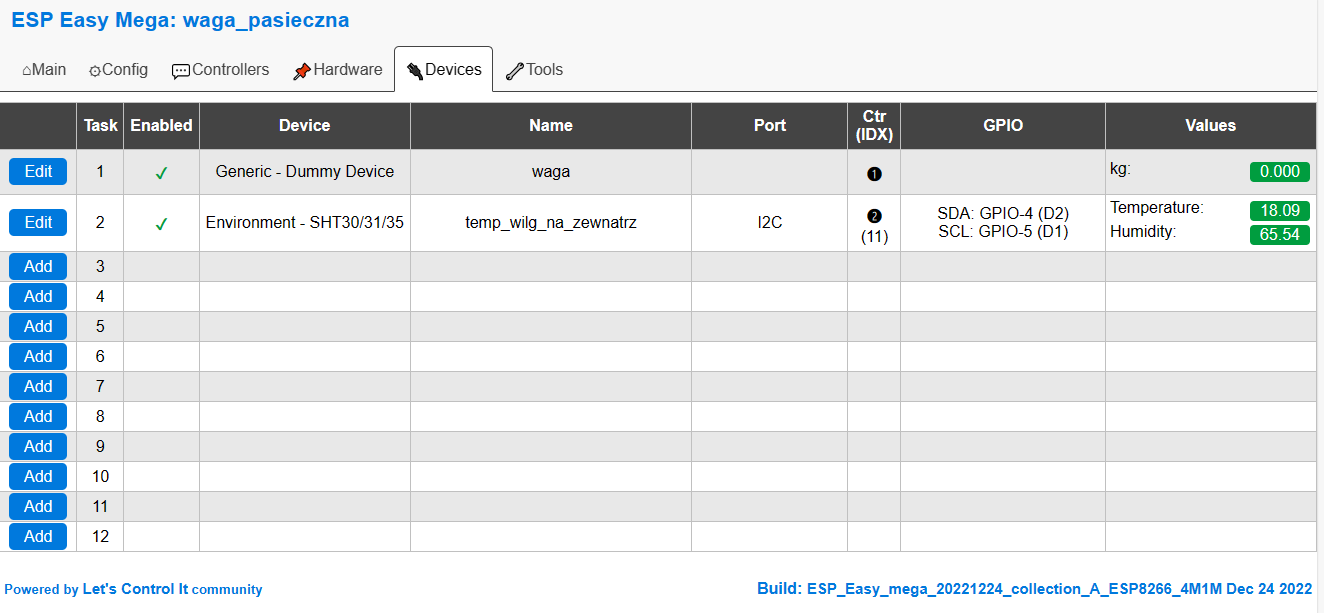
Task: Click the kg value 0.000
Action: [1280, 172]
